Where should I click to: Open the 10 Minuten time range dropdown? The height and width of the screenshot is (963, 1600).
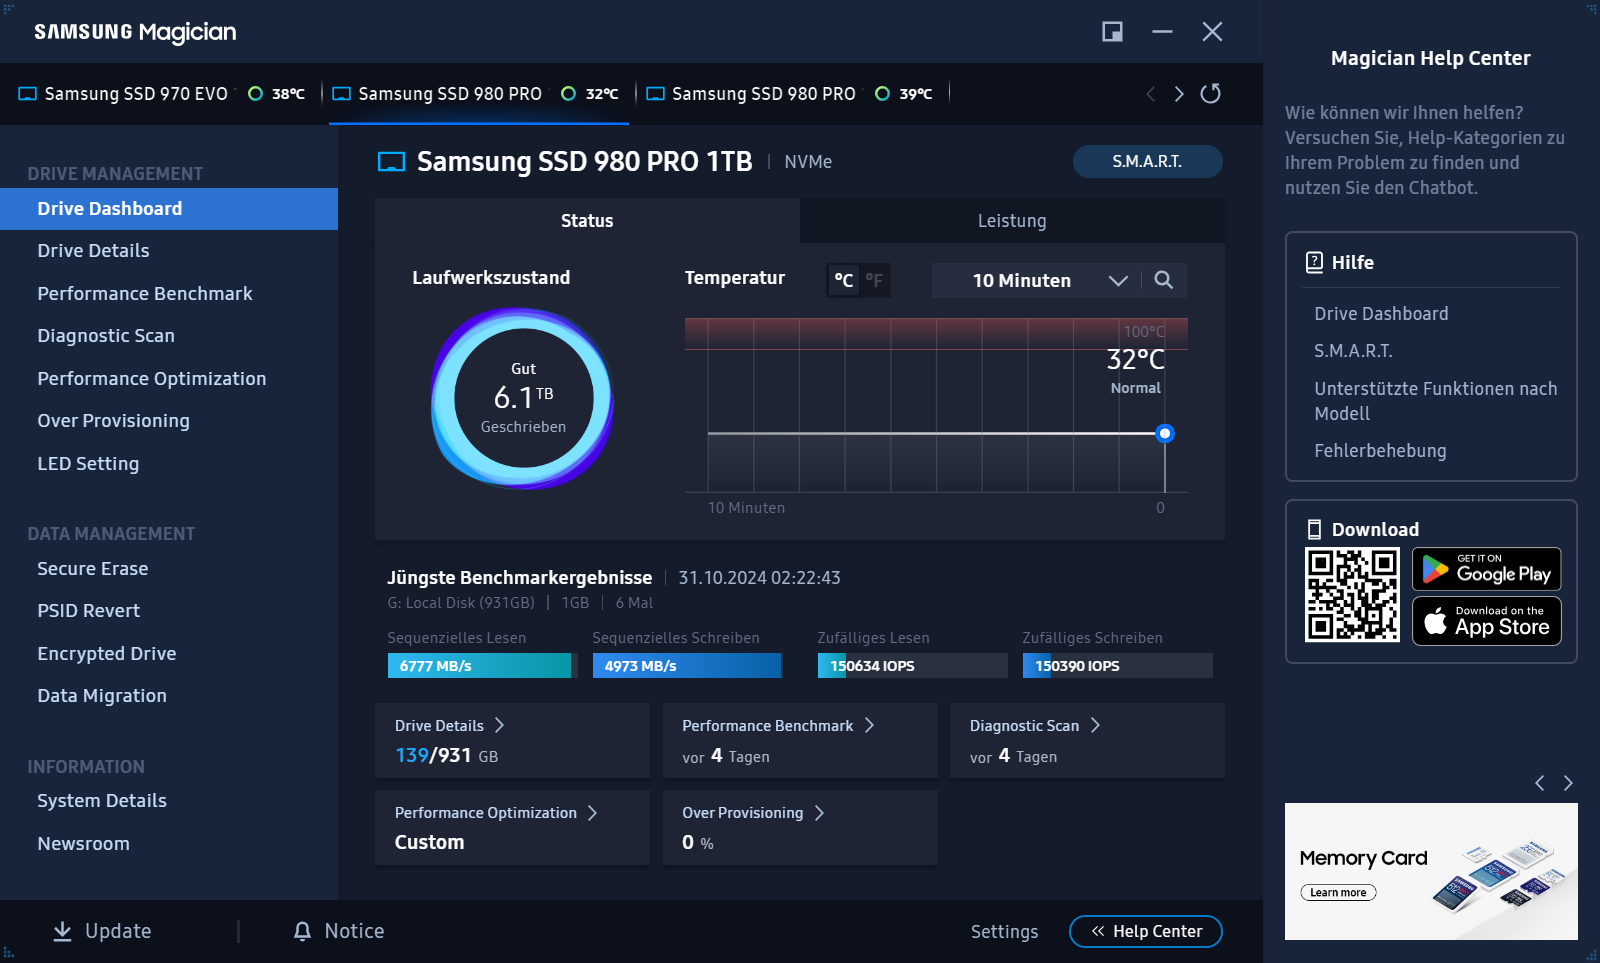coord(1035,281)
